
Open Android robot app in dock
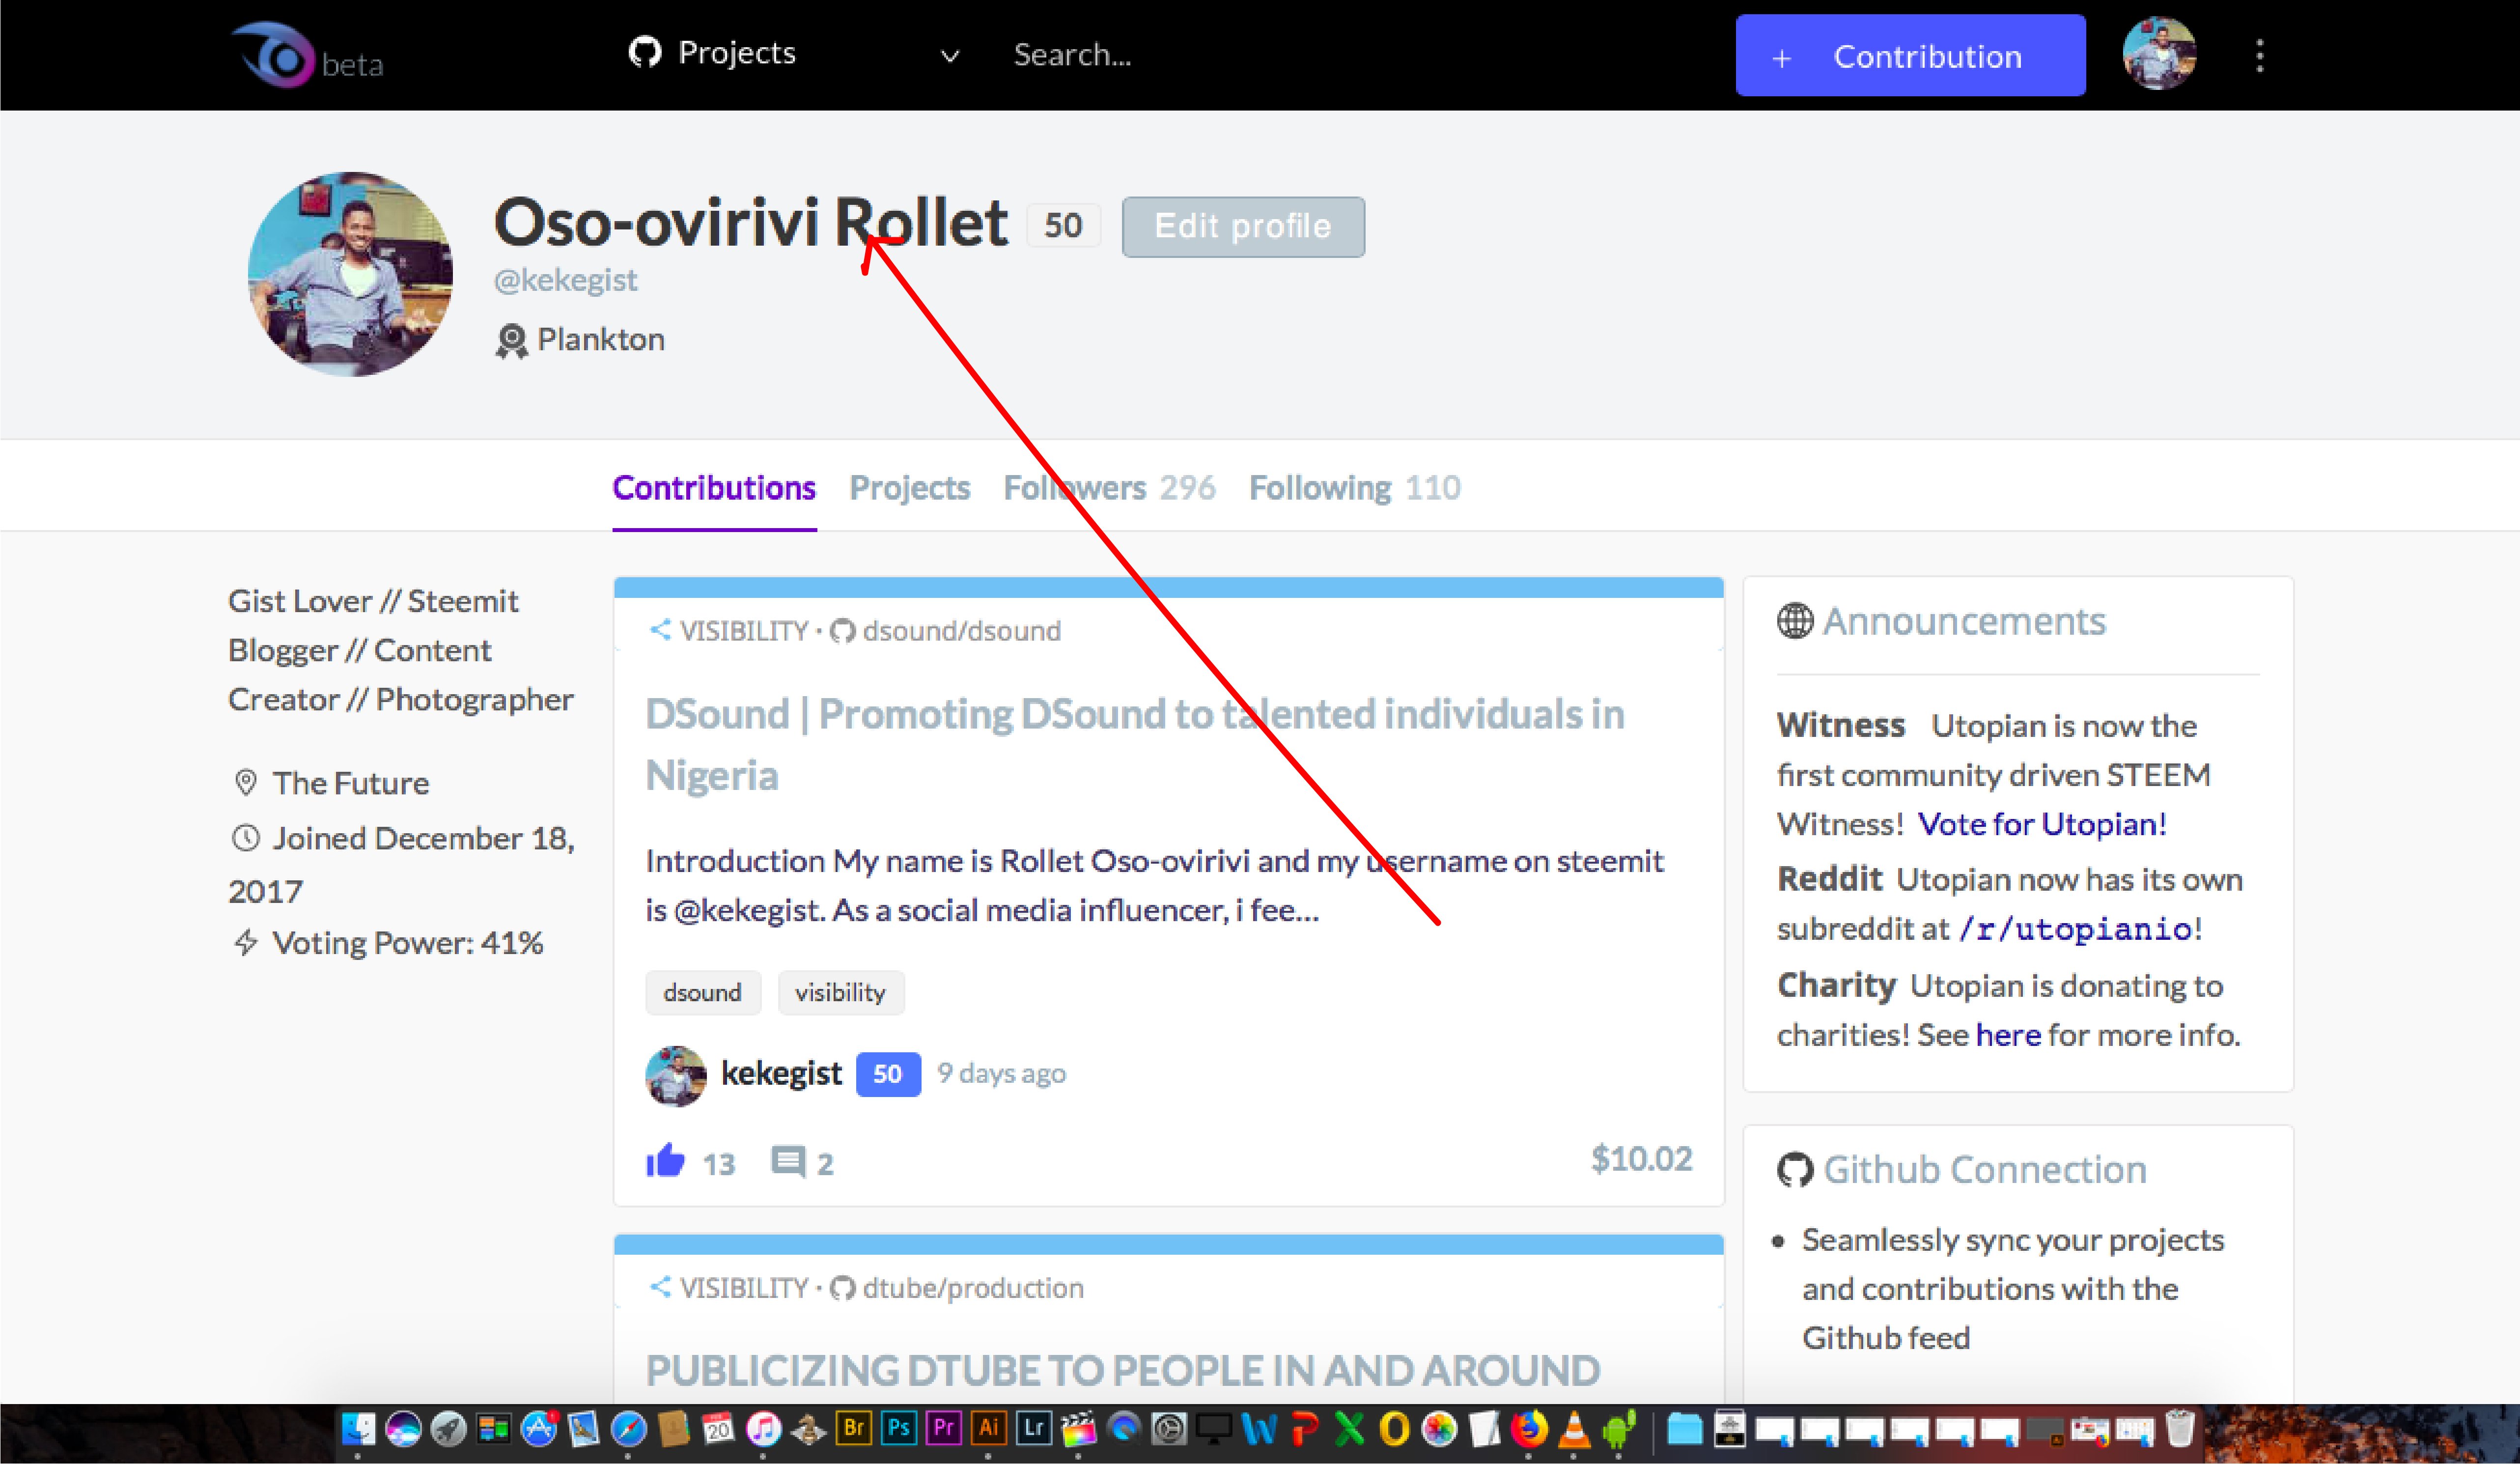tap(1620, 1430)
